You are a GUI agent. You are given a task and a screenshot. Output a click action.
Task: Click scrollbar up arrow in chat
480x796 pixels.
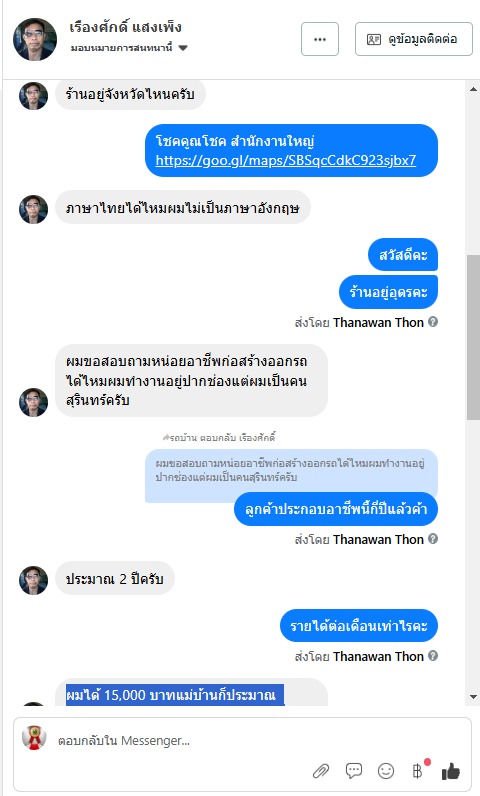473,89
